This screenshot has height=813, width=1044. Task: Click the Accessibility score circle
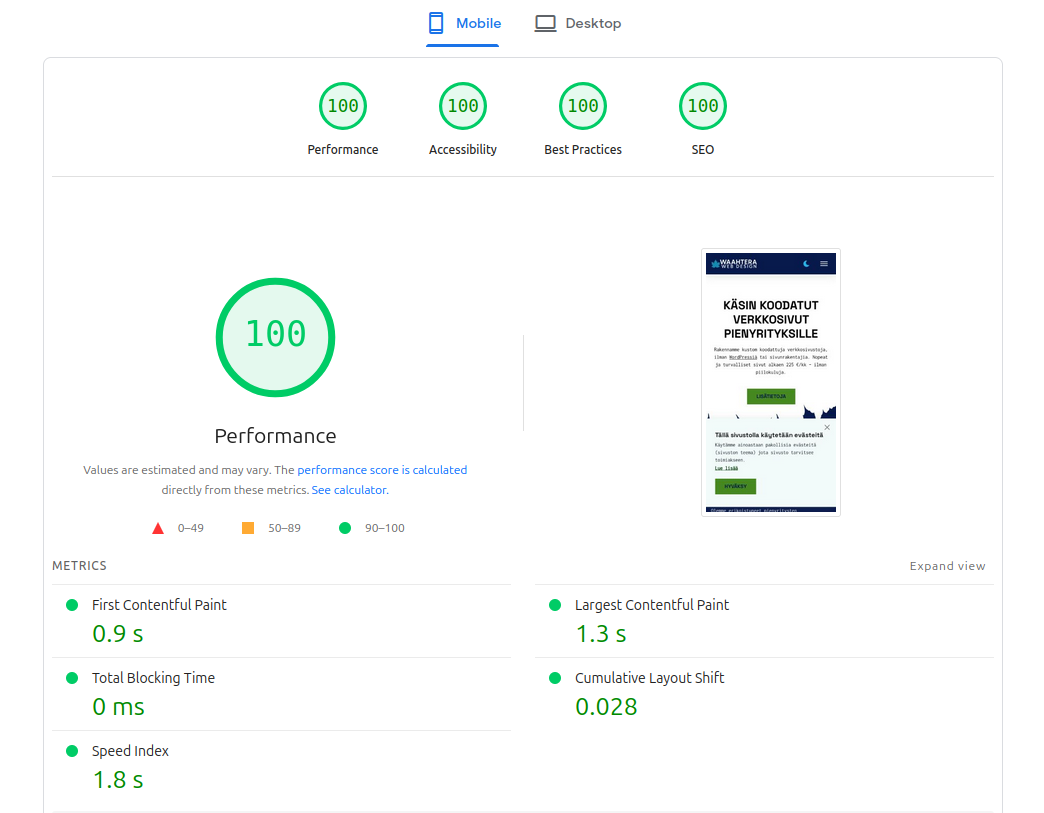pos(463,105)
